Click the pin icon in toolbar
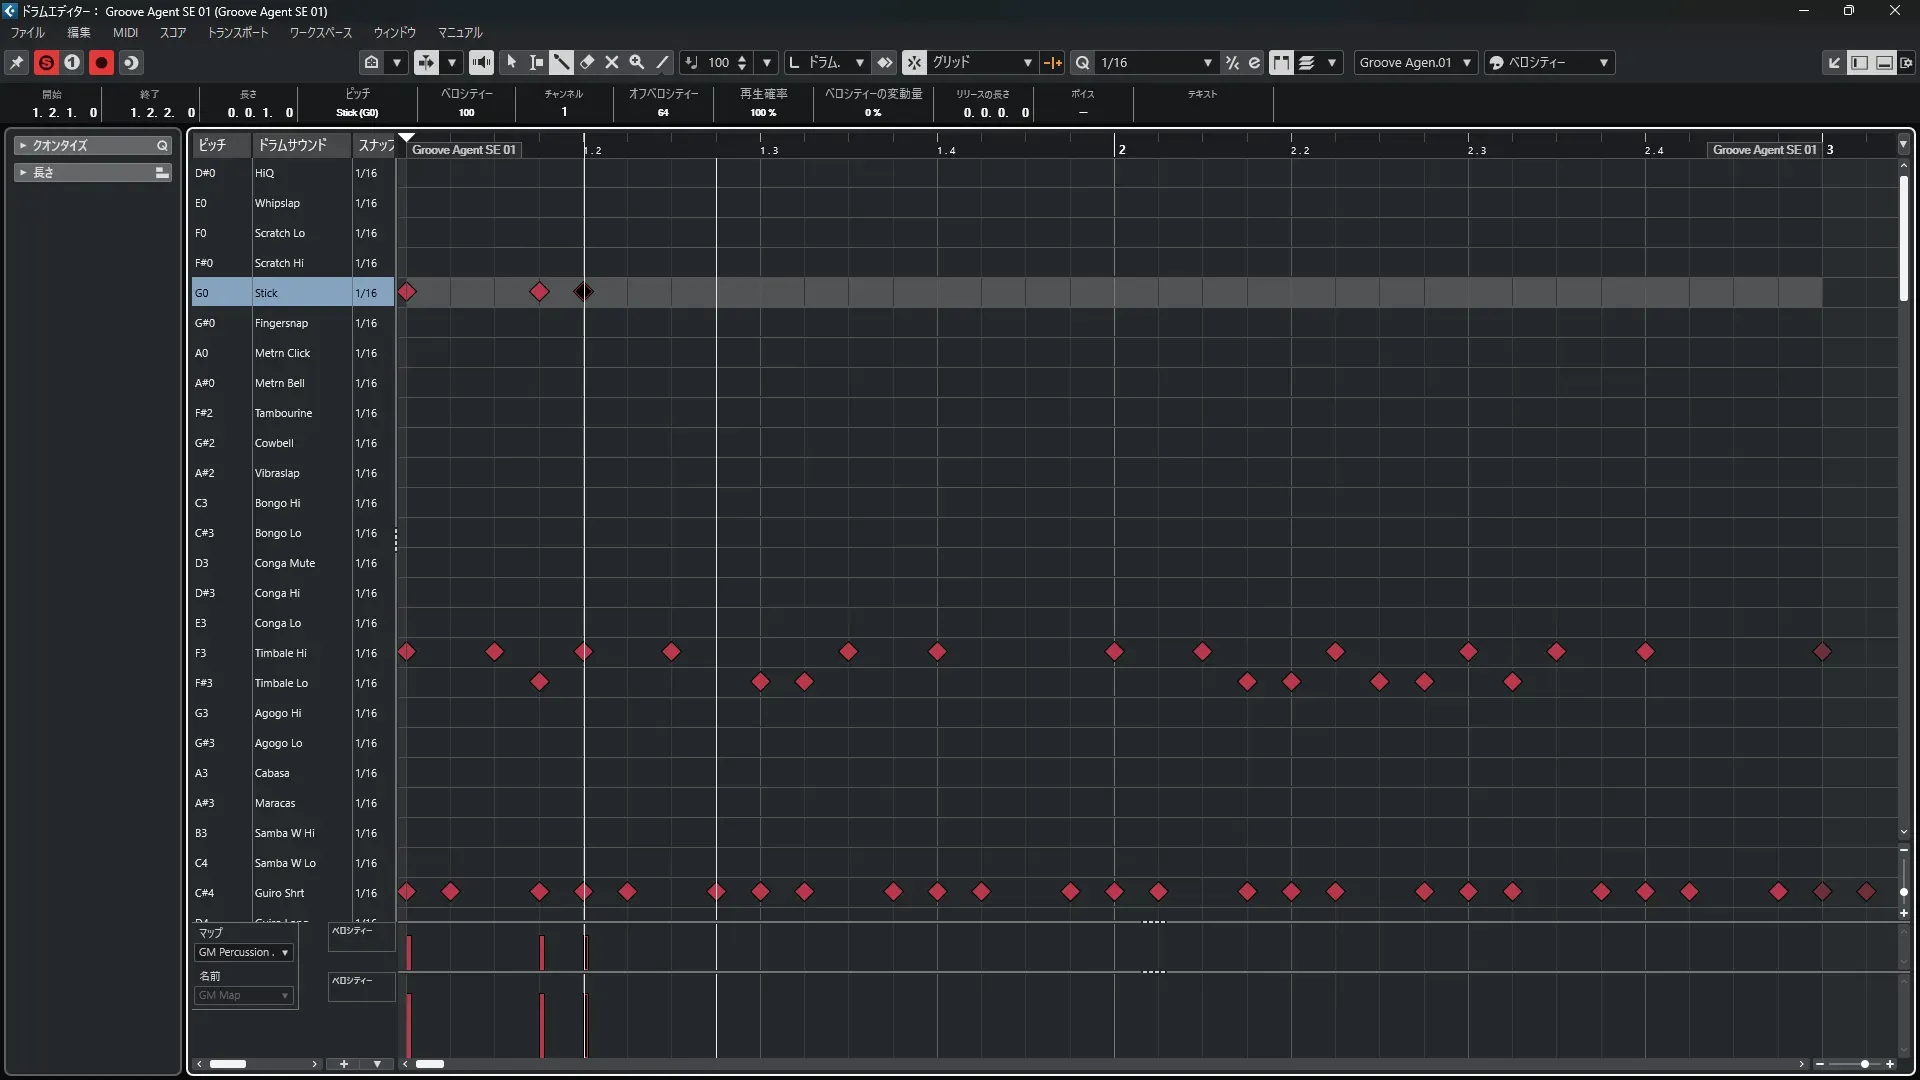The image size is (1920, 1080). [17, 62]
